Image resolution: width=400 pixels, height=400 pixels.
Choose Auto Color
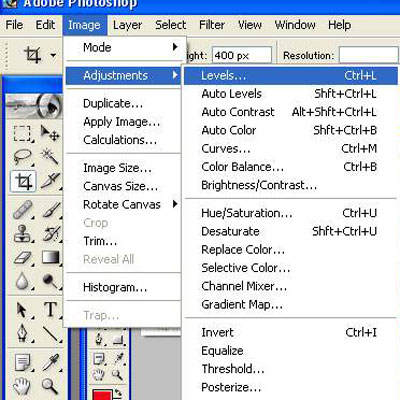coord(291,130)
